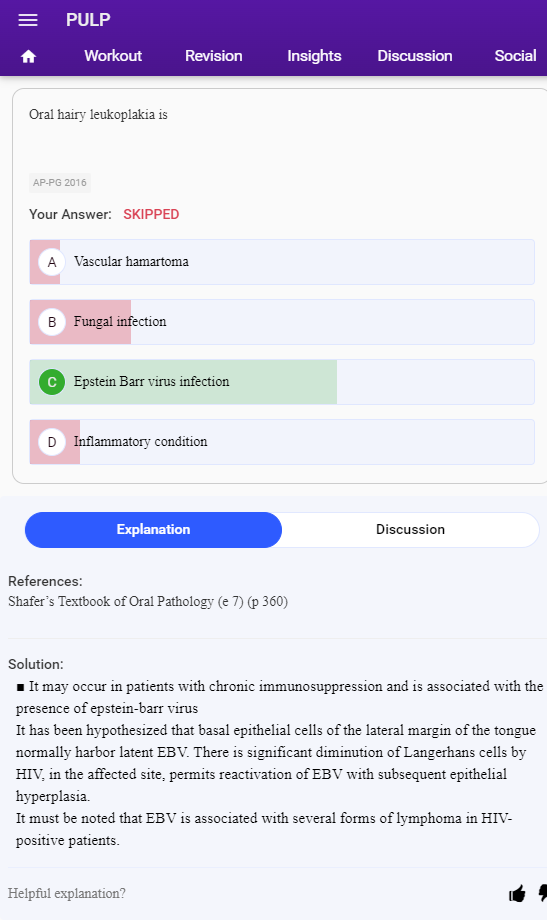Image resolution: width=547 pixels, height=920 pixels.
Task: Open the hamburger menu icon
Action: 28,20
